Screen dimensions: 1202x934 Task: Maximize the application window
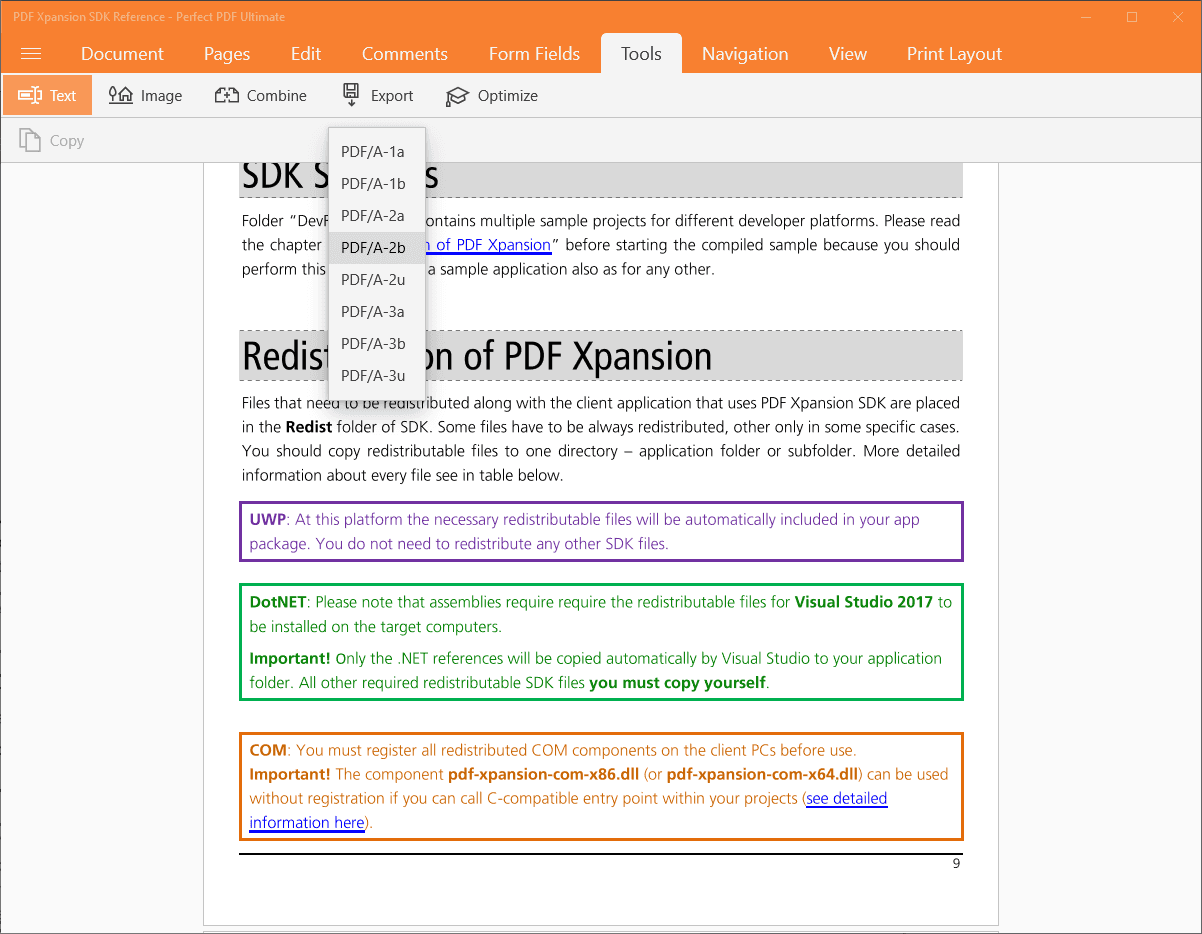click(x=1132, y=17)
